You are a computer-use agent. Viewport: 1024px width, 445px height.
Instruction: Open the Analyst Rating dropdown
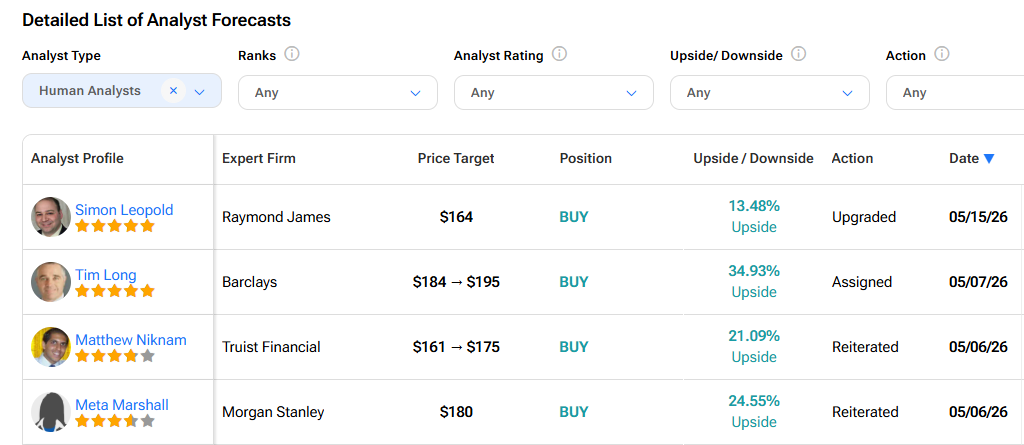coord(554,93)
